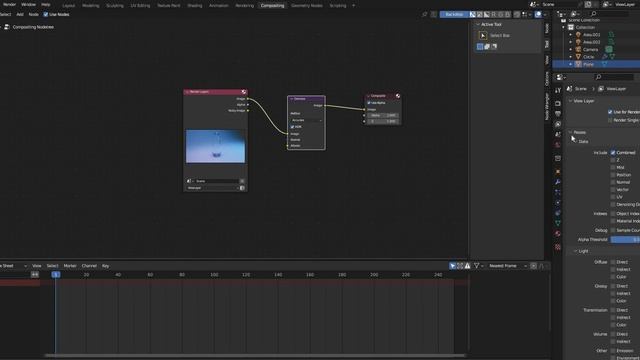Open the Texture properties tab icon
The height and width of the screenshot is (360, 640).
pos(558,247)
